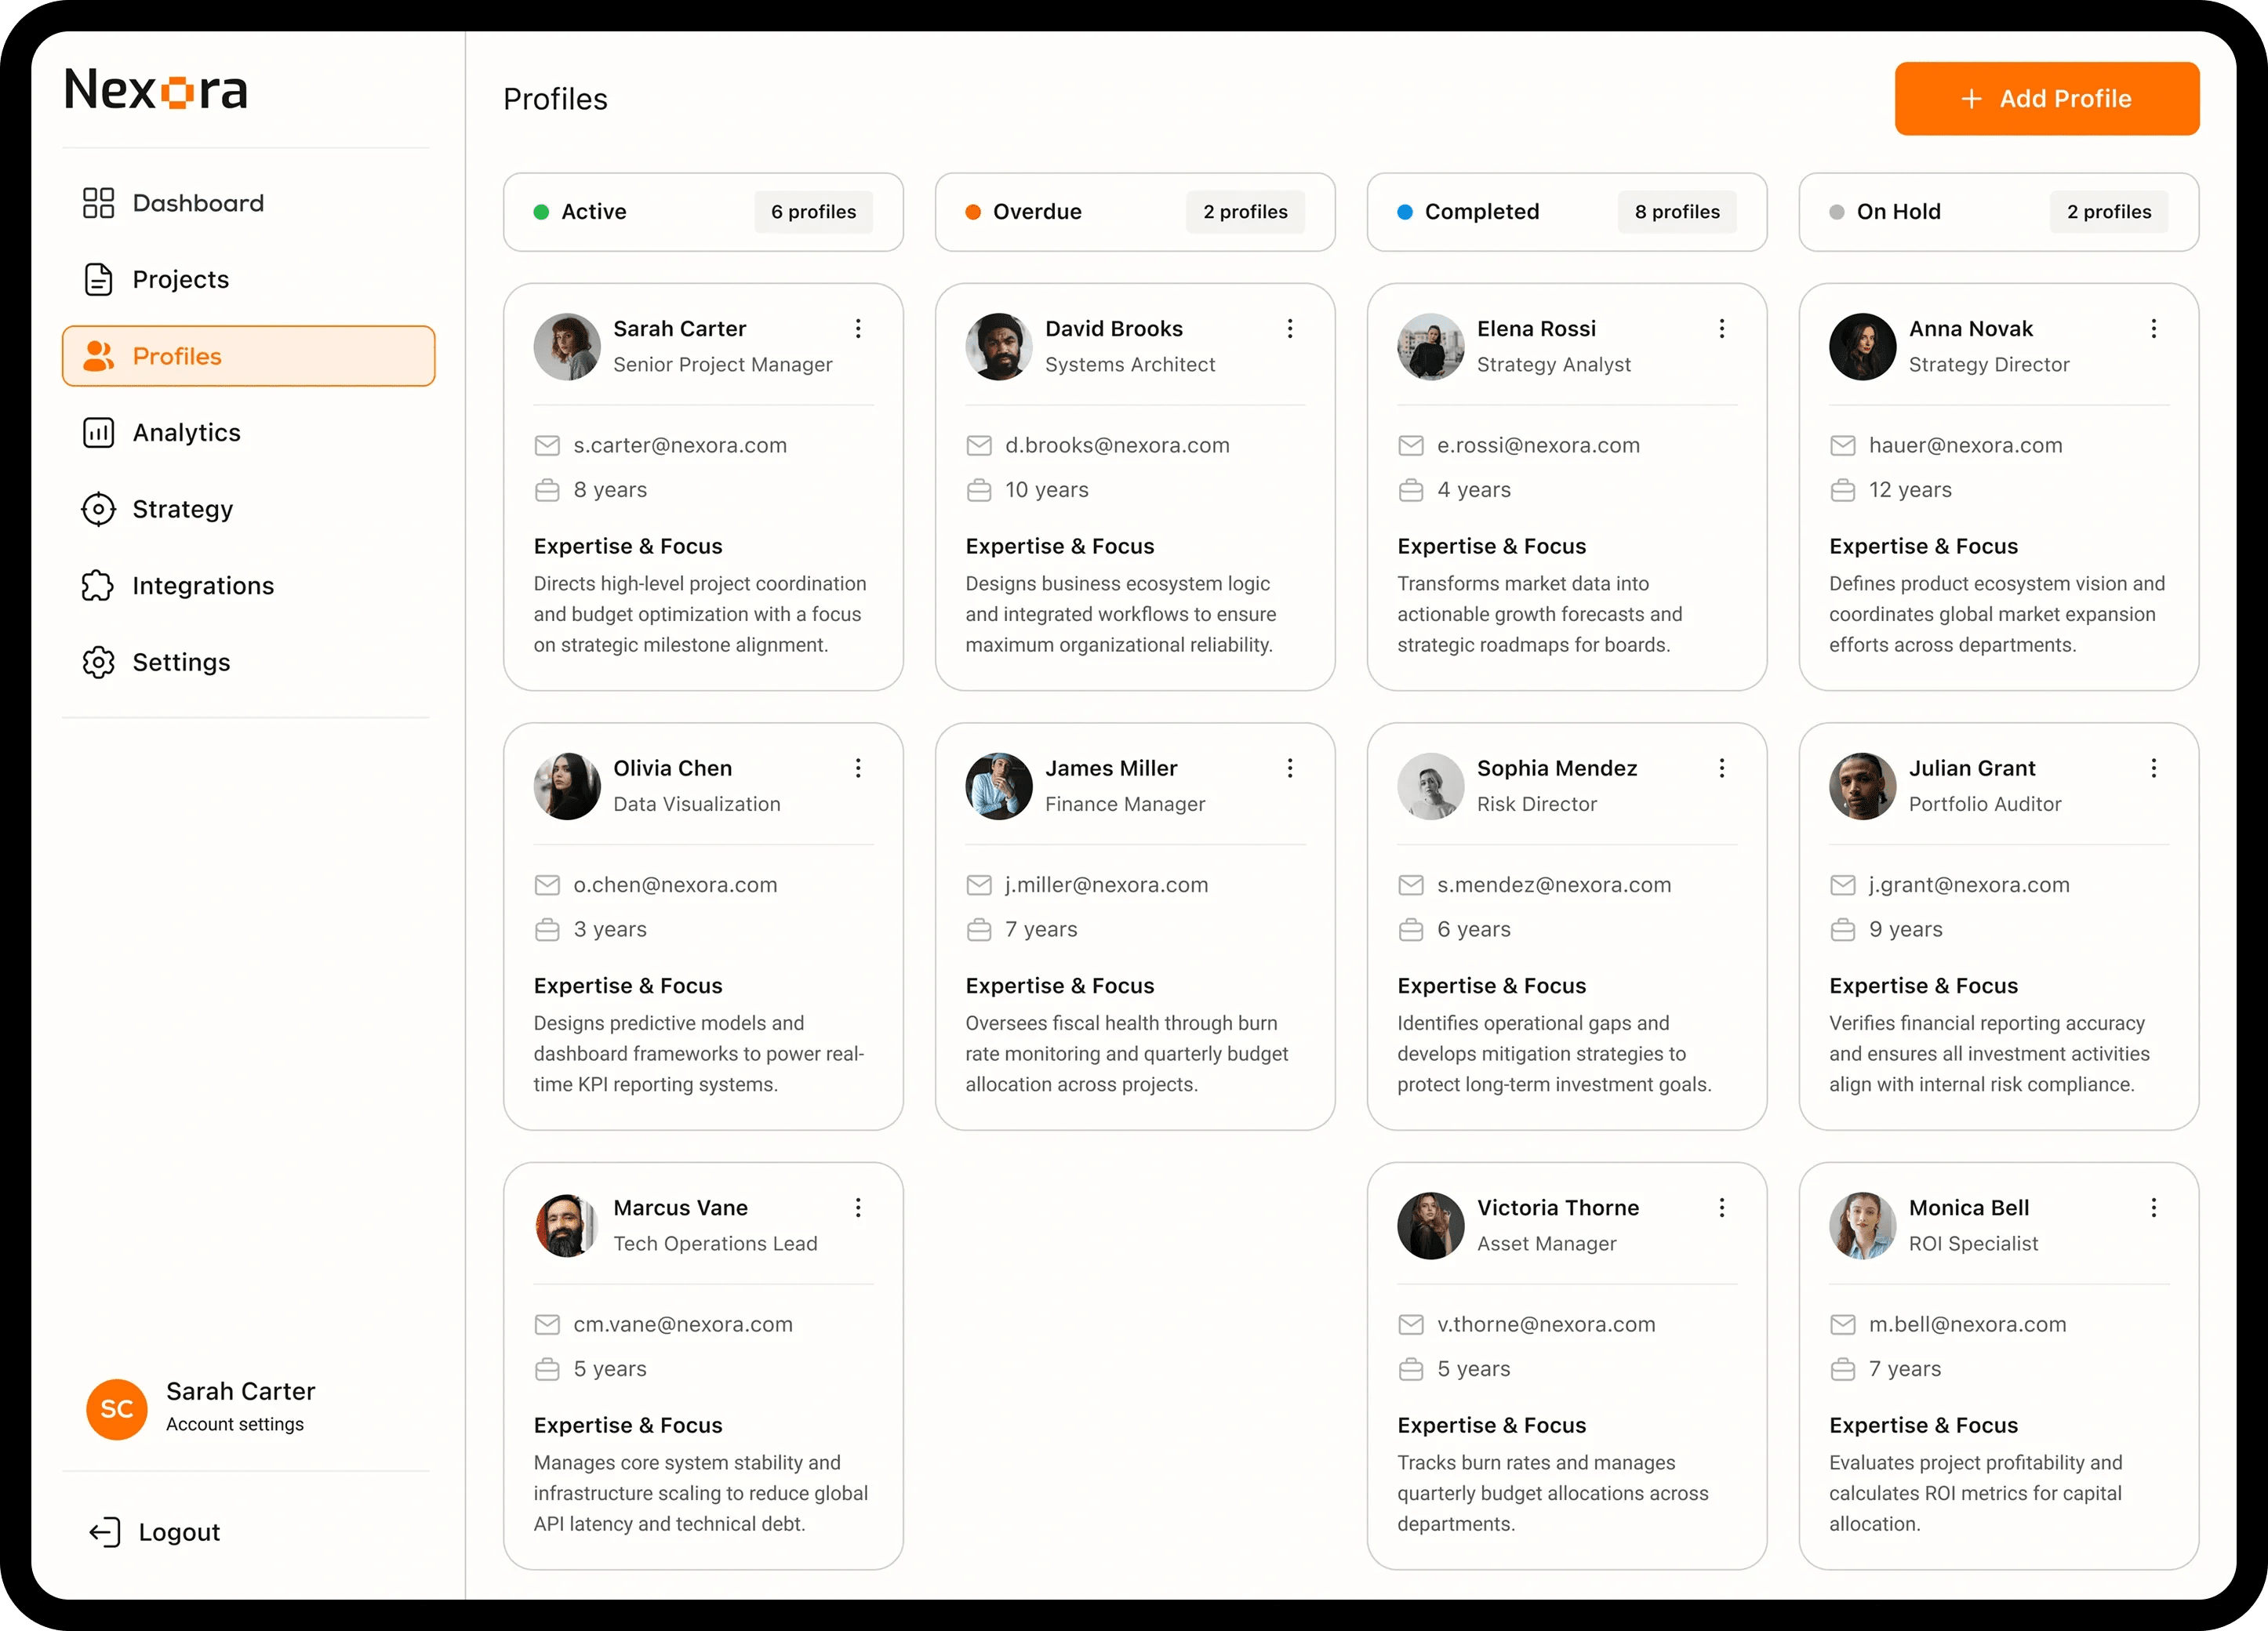Click the Settings gear icon
This screenshot has height=1631, width=2268.
coord(98,662)
